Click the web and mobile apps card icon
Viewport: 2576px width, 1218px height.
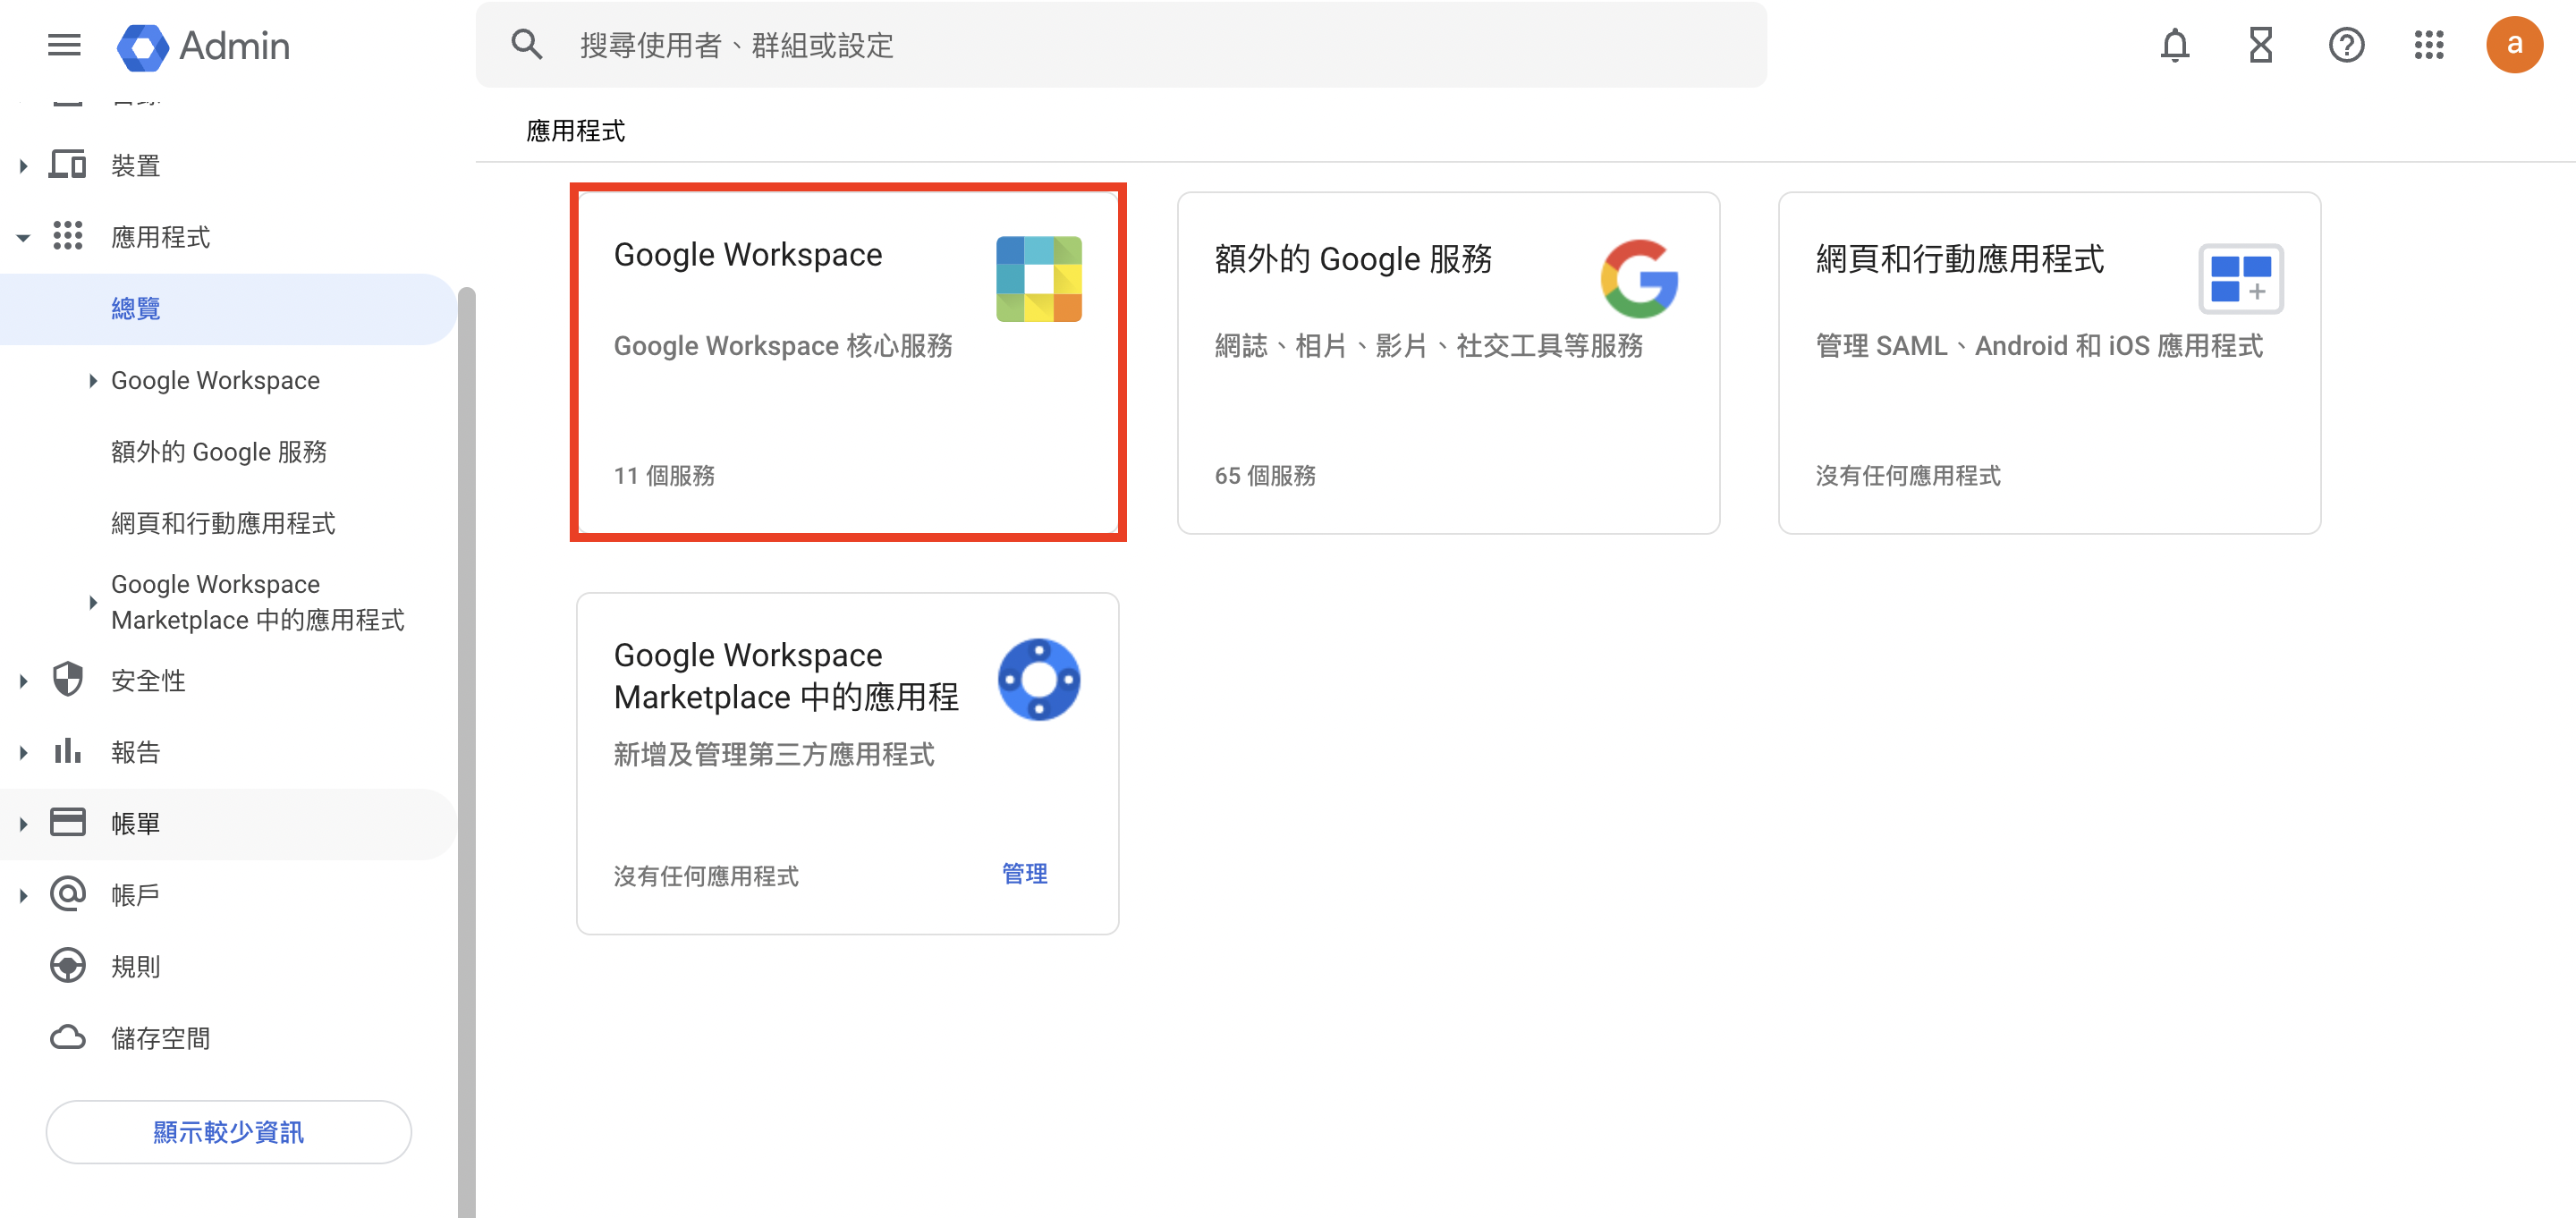(2241, 279)
